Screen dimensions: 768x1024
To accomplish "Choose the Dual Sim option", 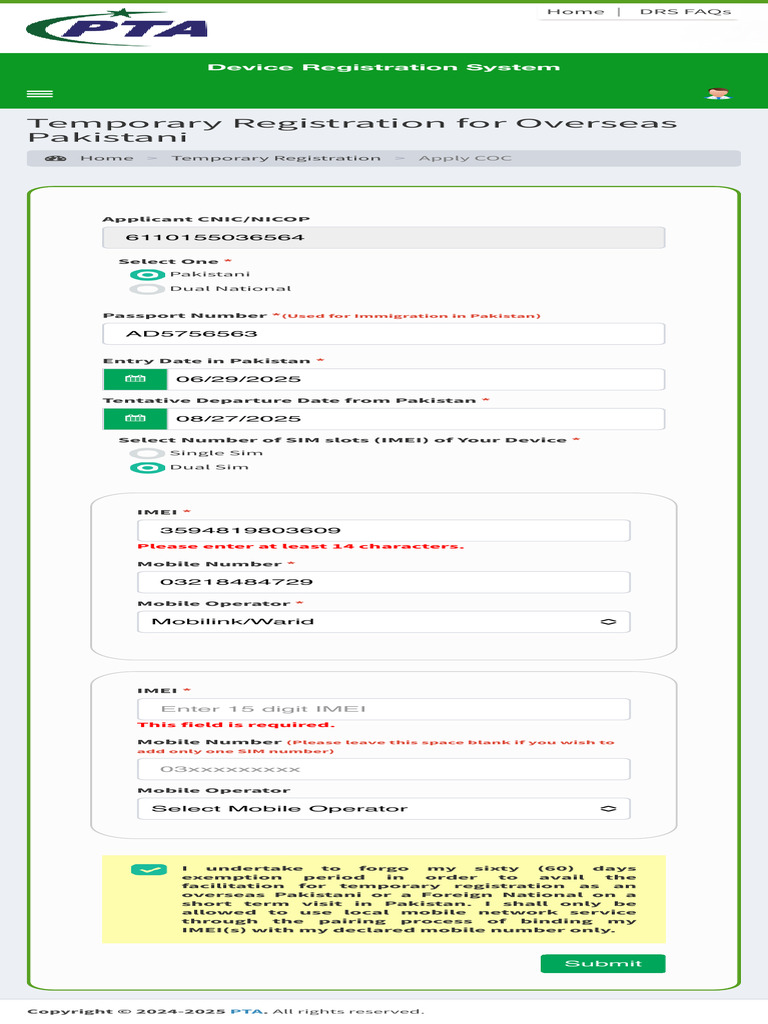I will (147, 468).
